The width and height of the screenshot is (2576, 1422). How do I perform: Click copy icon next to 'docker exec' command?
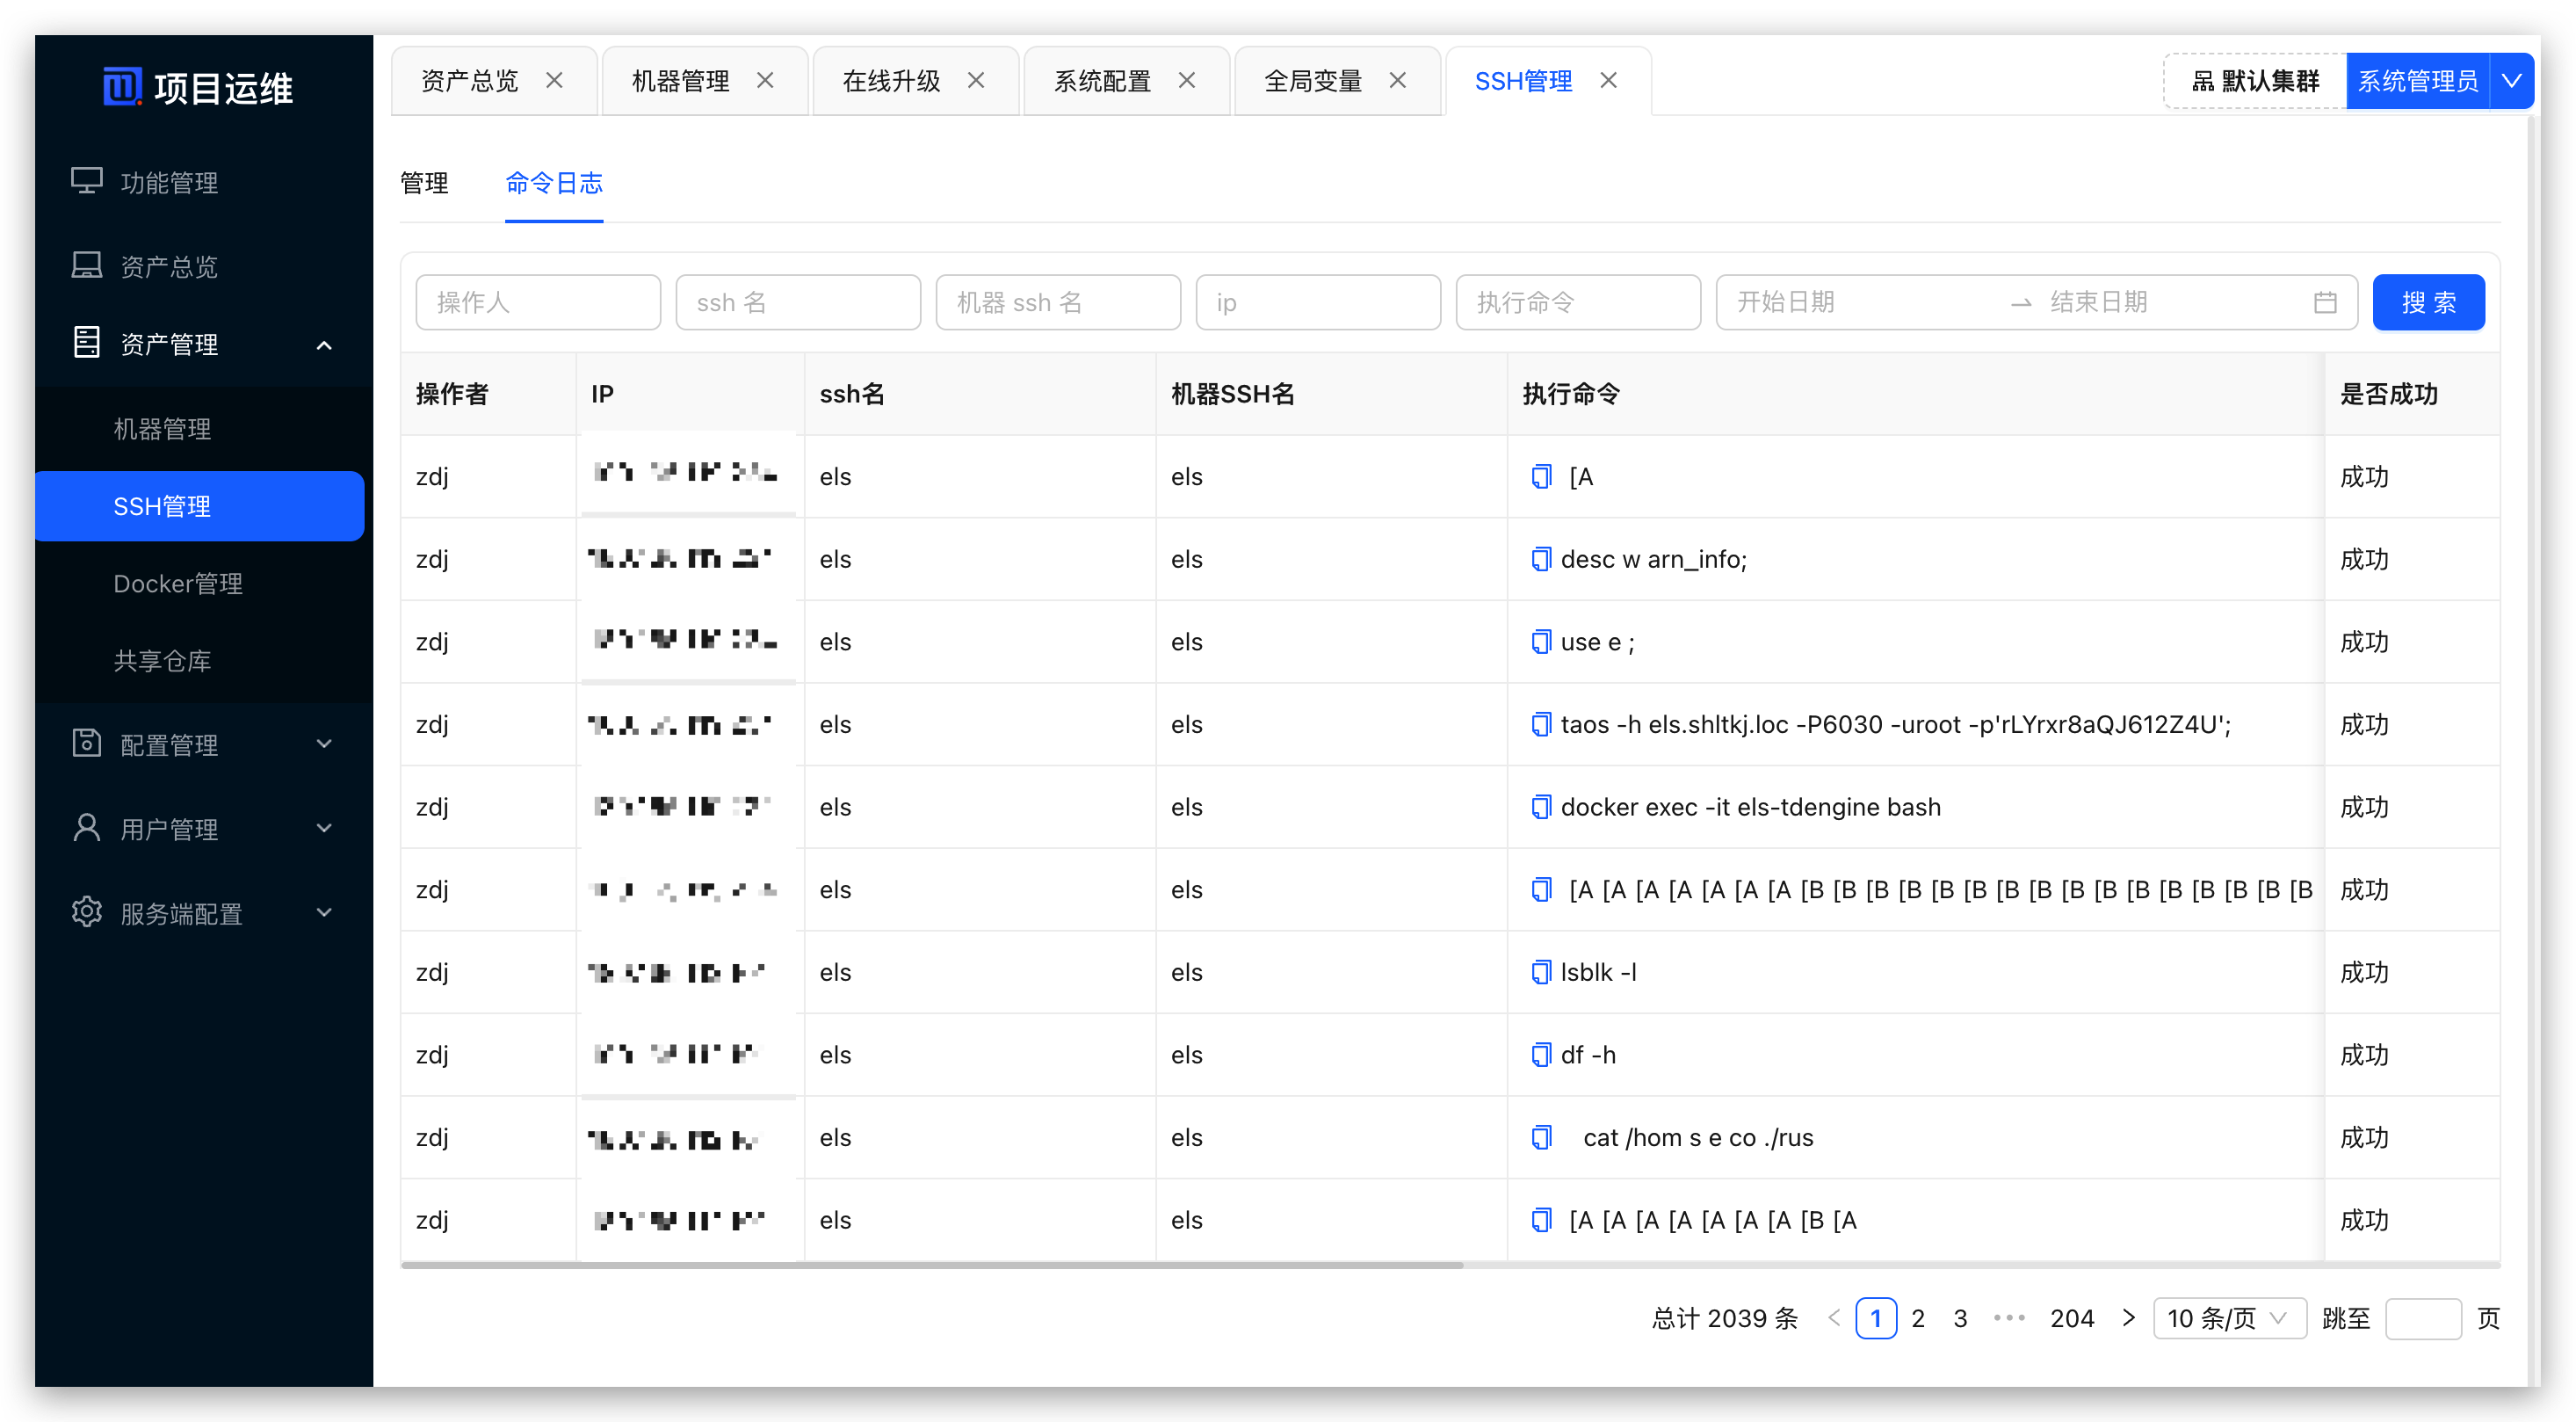click(1541, 807)
